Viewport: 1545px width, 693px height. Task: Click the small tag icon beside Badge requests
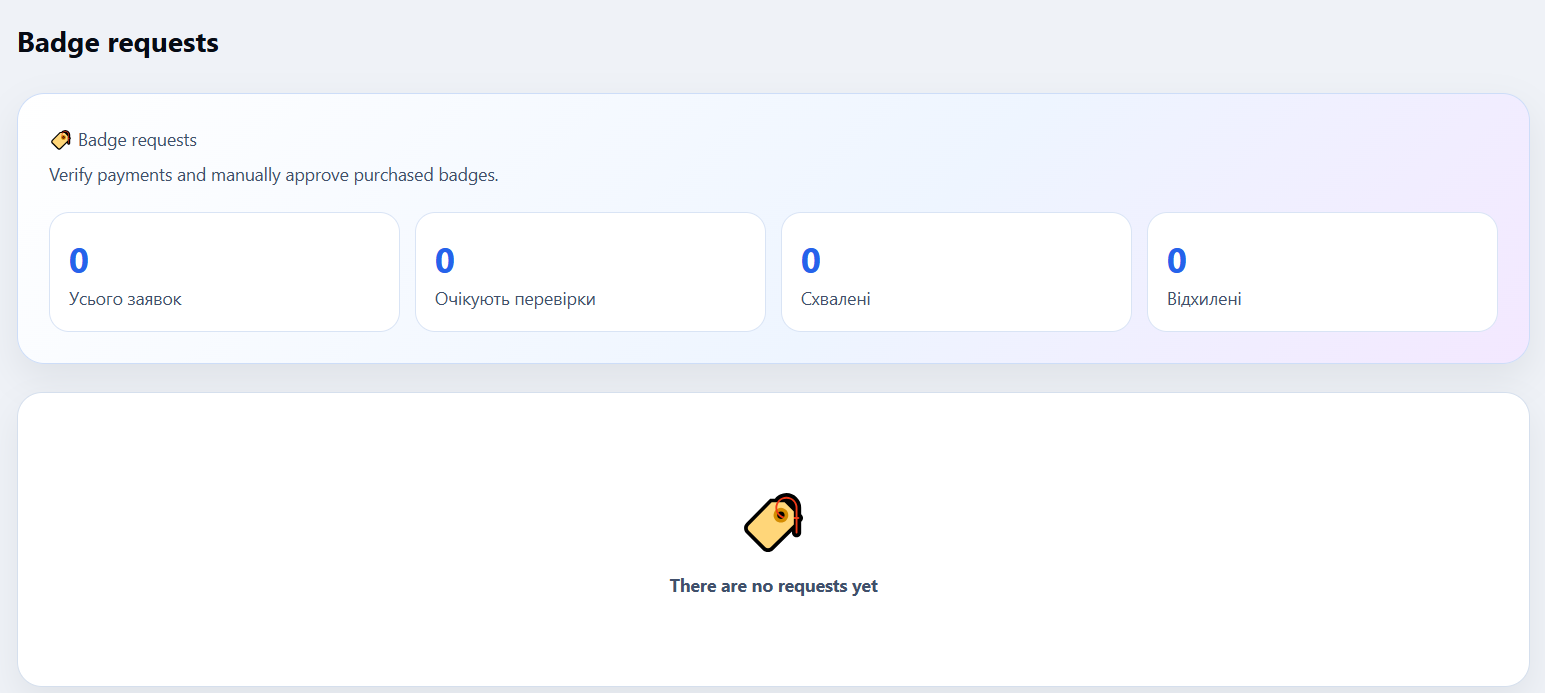[x=60, y=140]
